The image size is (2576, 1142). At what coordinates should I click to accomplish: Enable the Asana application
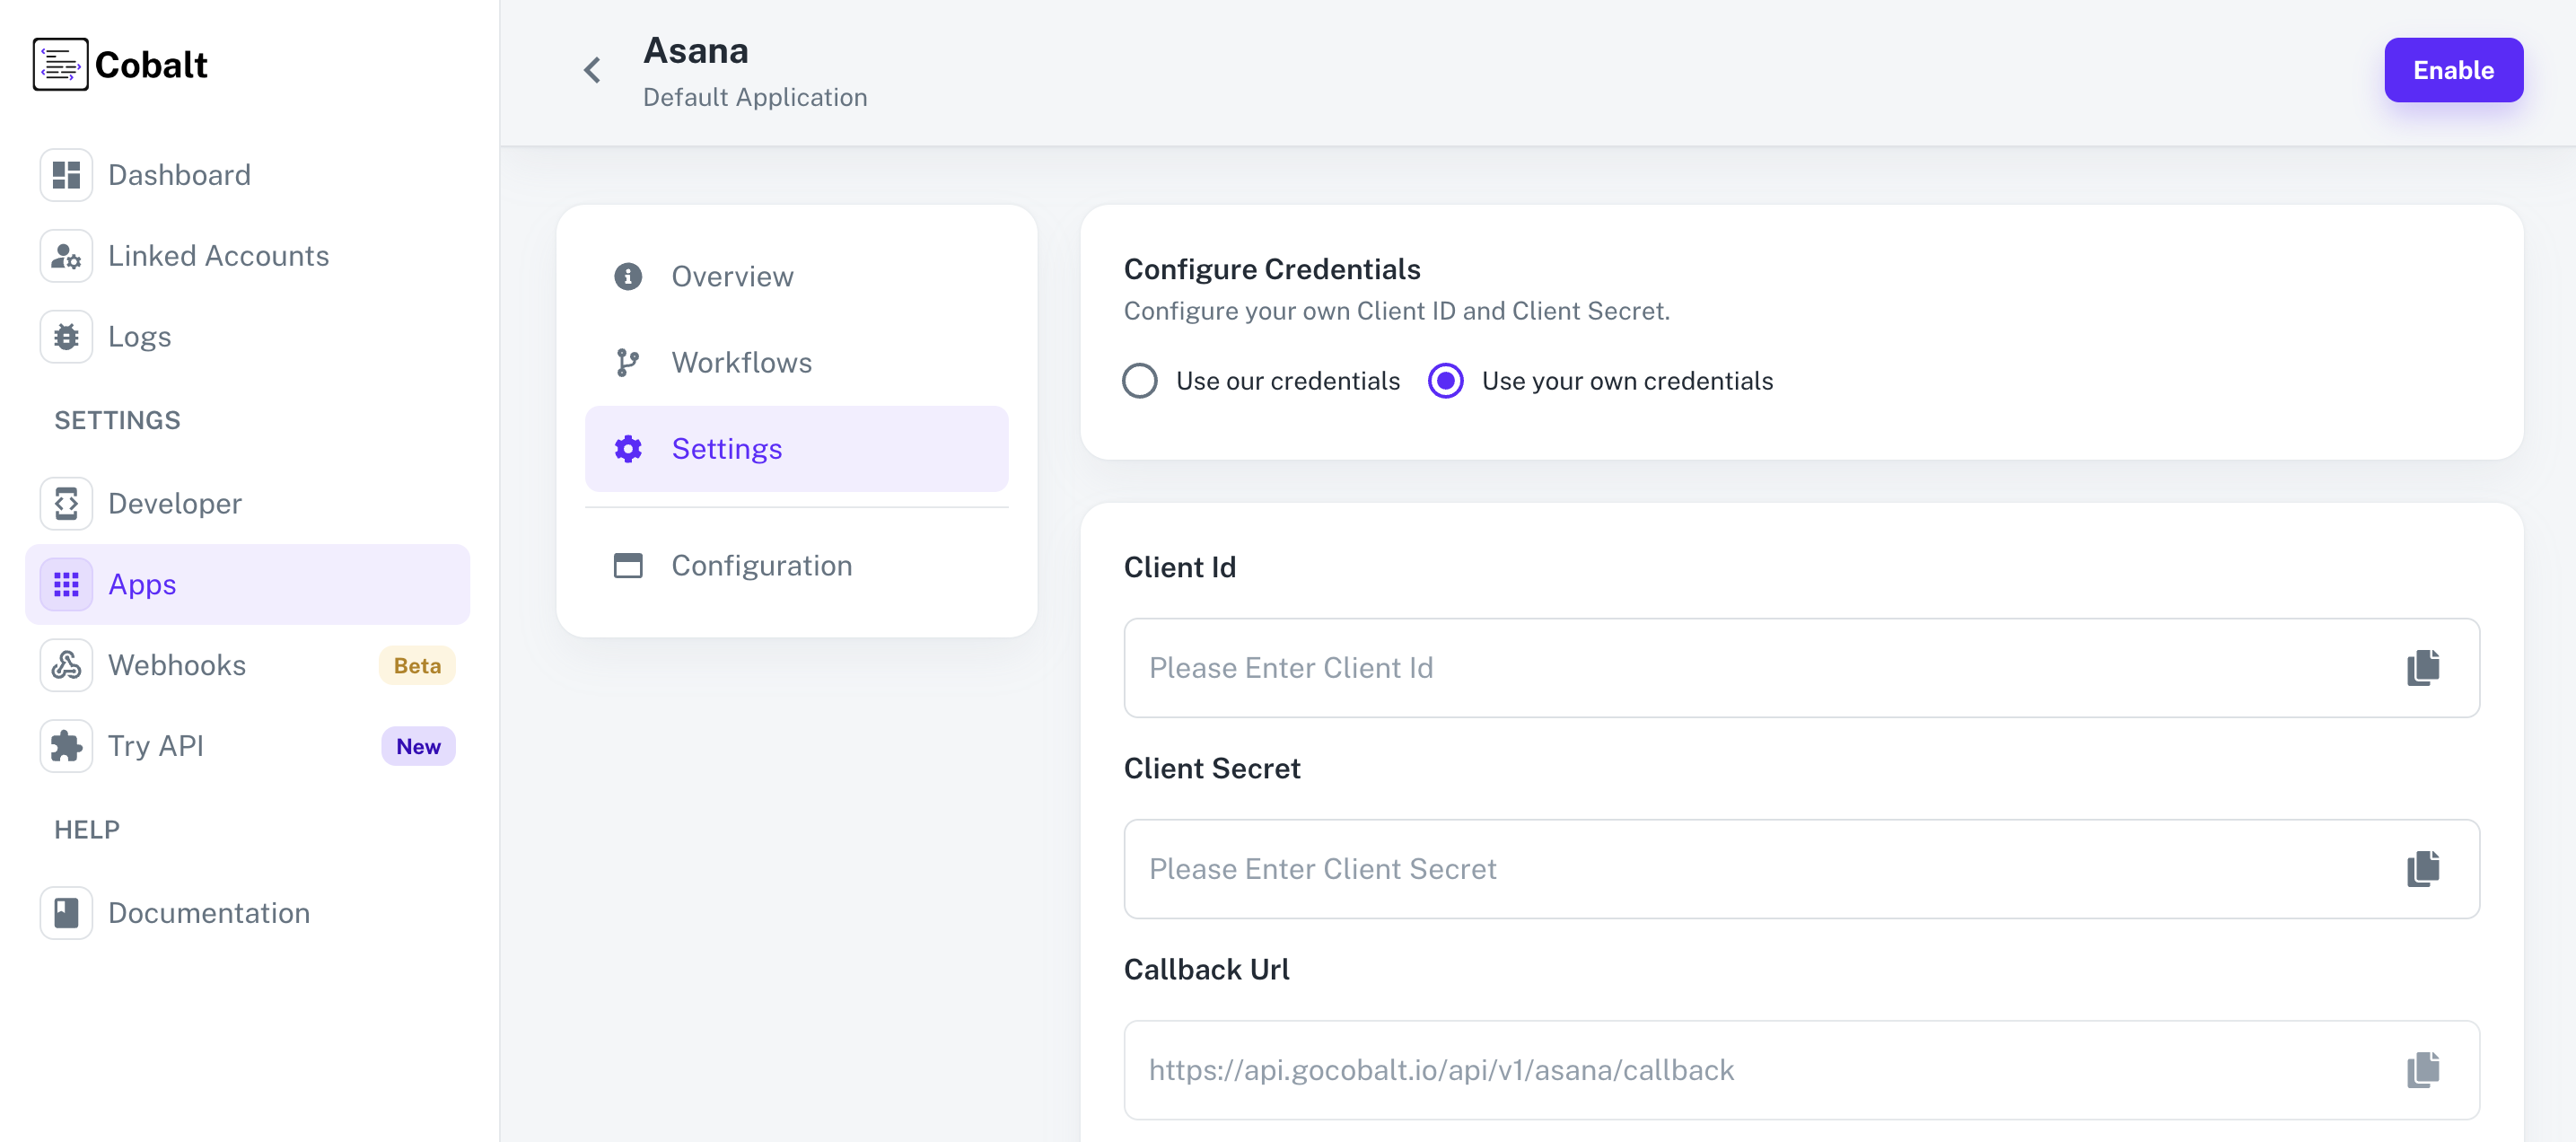(2453, 69)
